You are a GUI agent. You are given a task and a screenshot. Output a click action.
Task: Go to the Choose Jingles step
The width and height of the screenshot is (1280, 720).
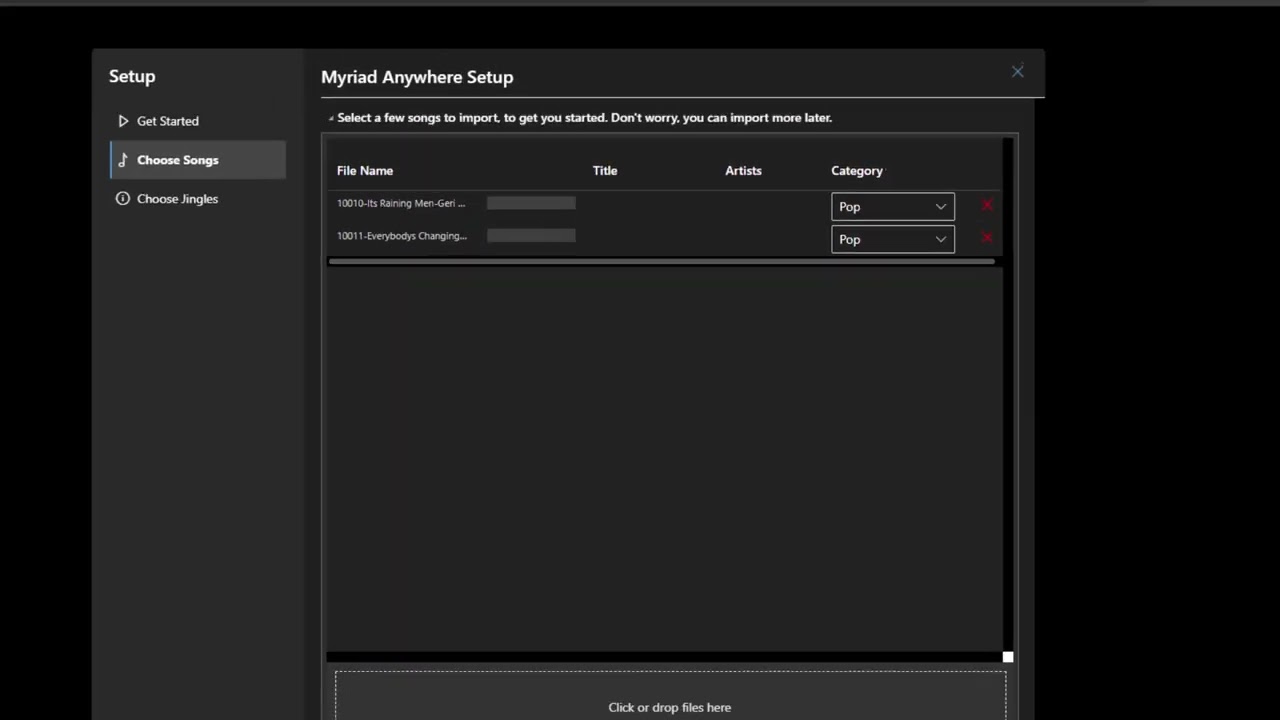point(198,199)
